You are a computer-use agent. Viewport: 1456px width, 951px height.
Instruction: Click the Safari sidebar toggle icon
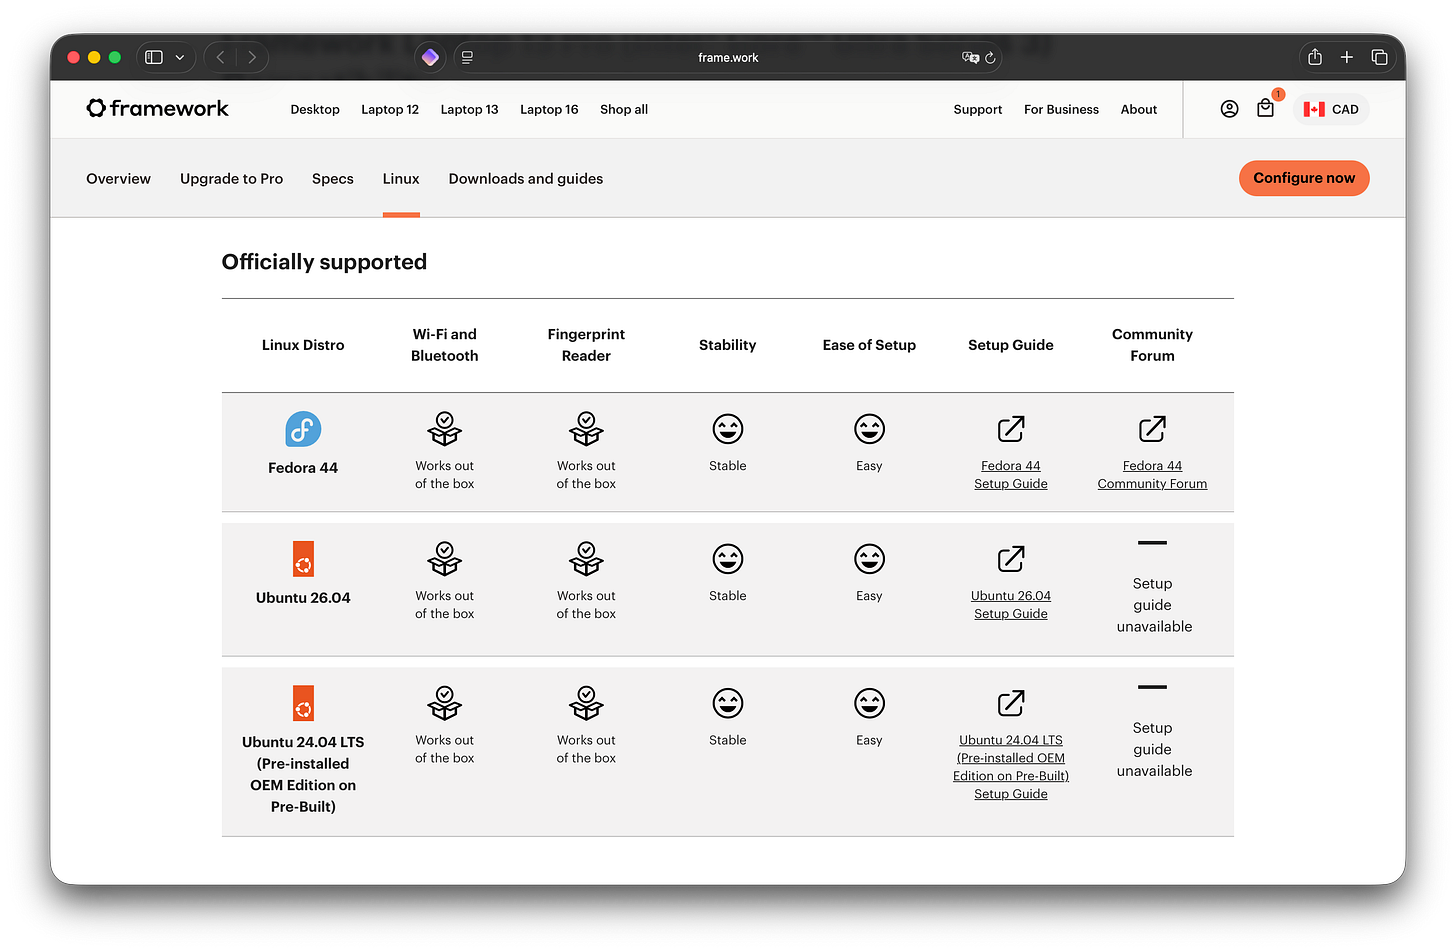click(x=154, y=57)
